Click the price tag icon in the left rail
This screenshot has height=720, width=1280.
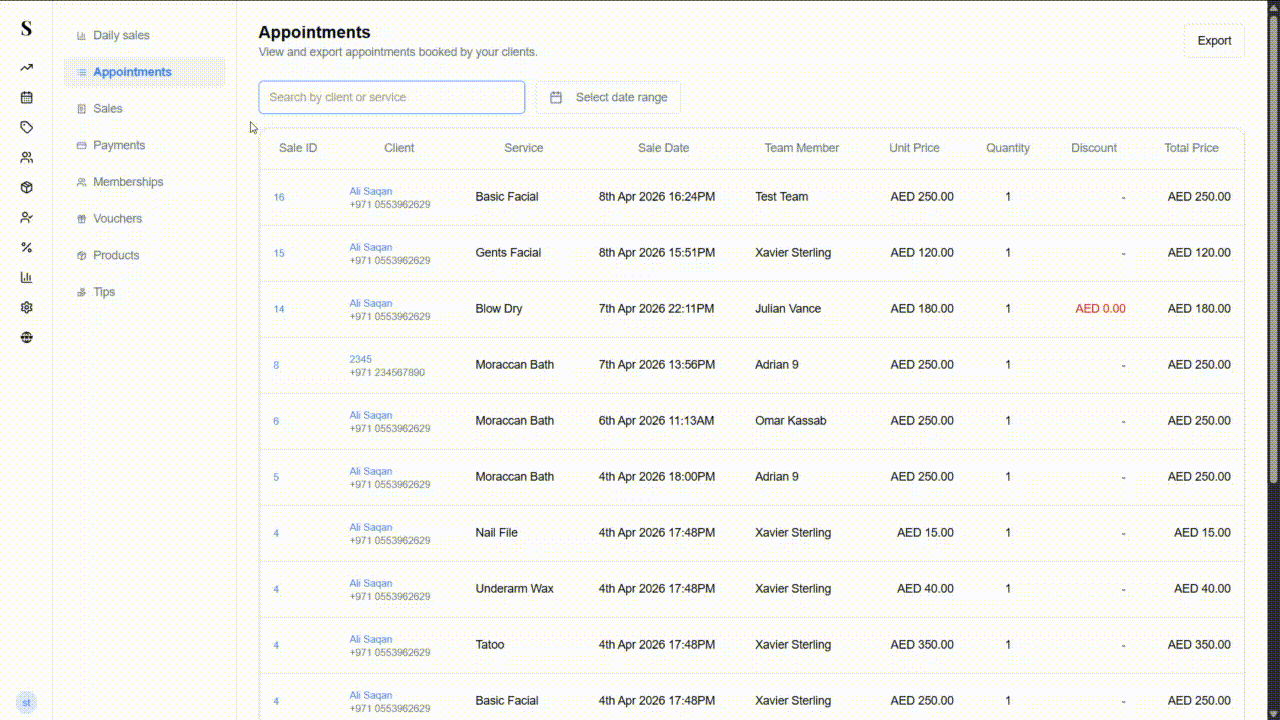[25, 127]
